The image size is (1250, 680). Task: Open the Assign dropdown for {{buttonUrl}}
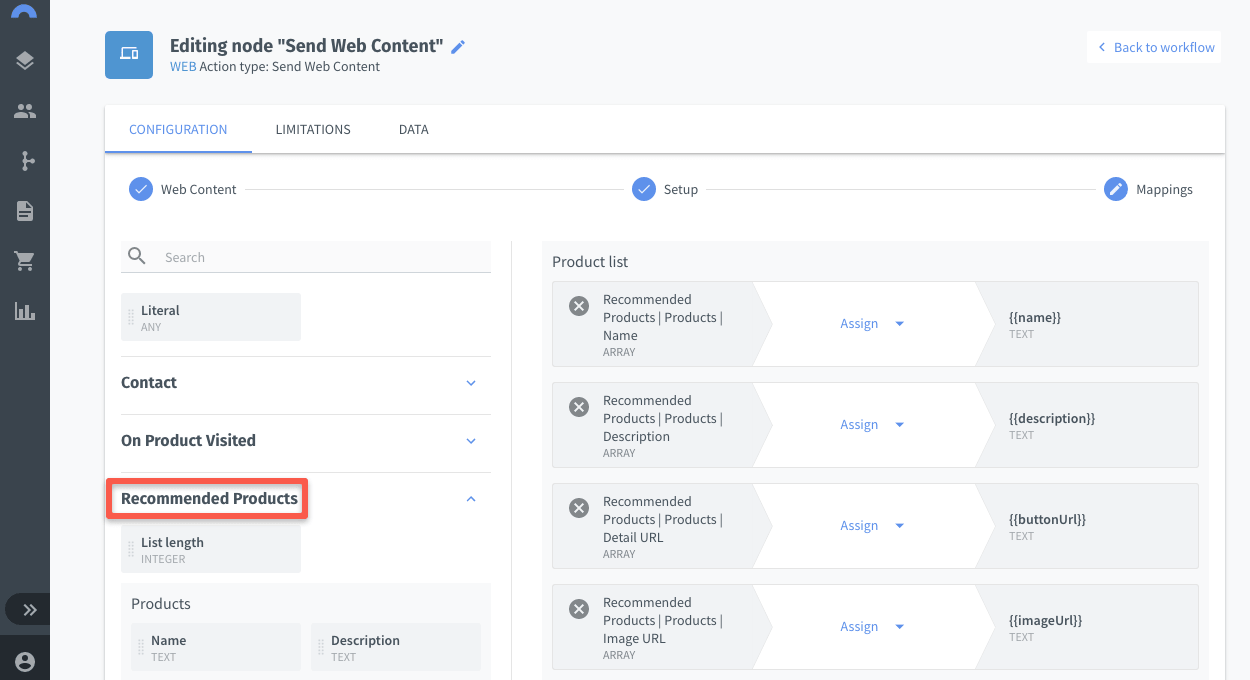point(872,526)
